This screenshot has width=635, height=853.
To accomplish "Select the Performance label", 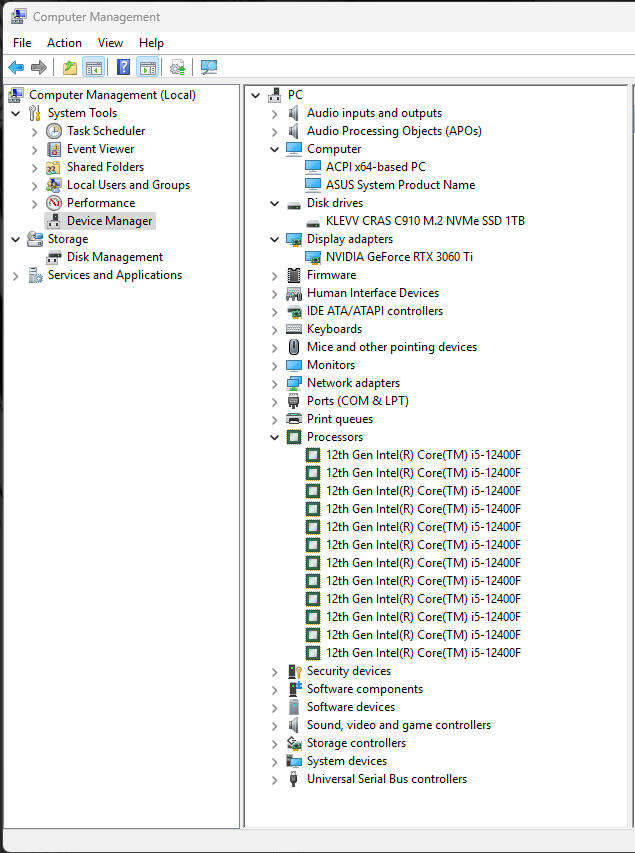I will click(101, 203).
